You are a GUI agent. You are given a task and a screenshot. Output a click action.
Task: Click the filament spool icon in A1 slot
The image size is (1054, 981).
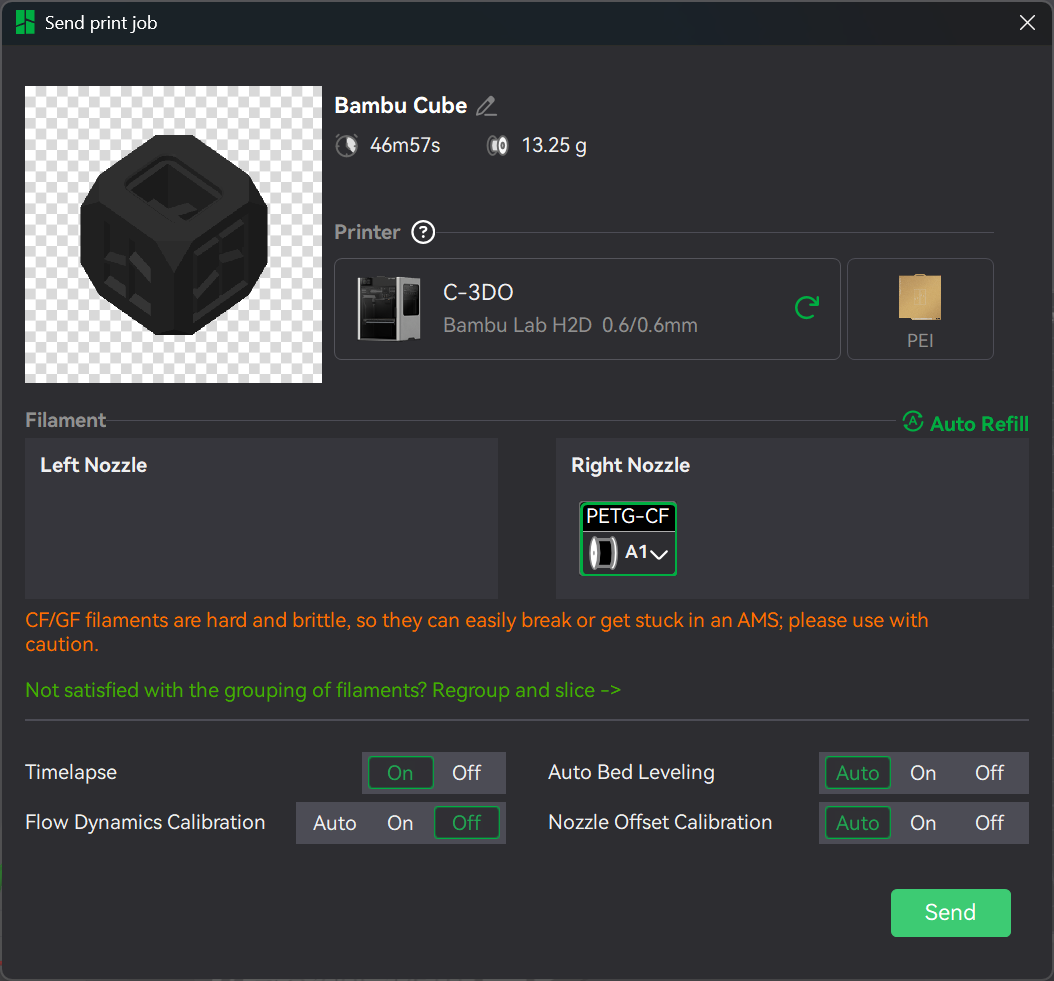point(602,552)
